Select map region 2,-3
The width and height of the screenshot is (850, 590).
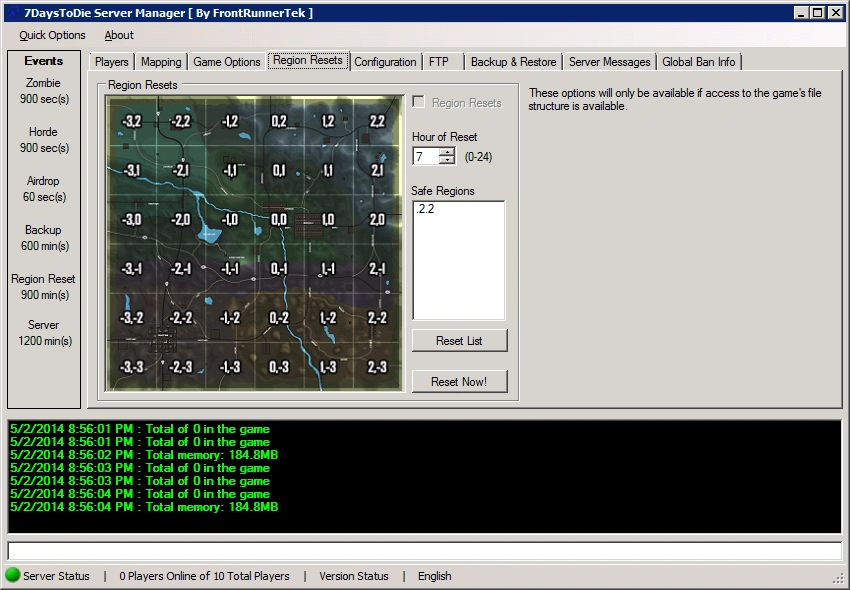[377, 367]
